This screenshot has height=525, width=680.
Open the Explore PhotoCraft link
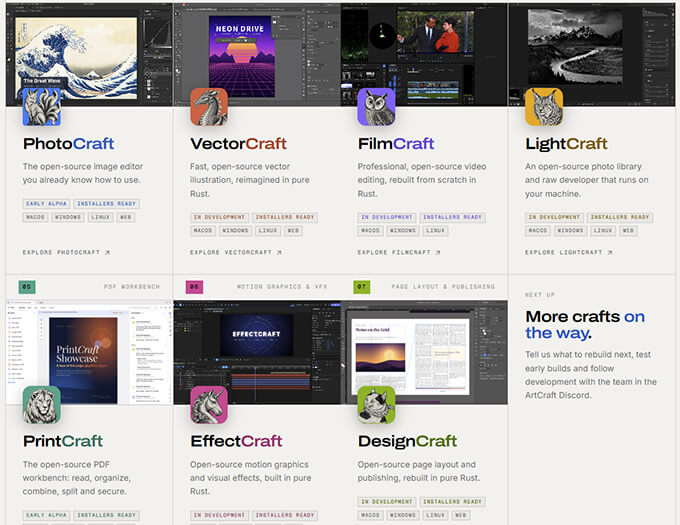pyautogui.click(x=66, y=252)
